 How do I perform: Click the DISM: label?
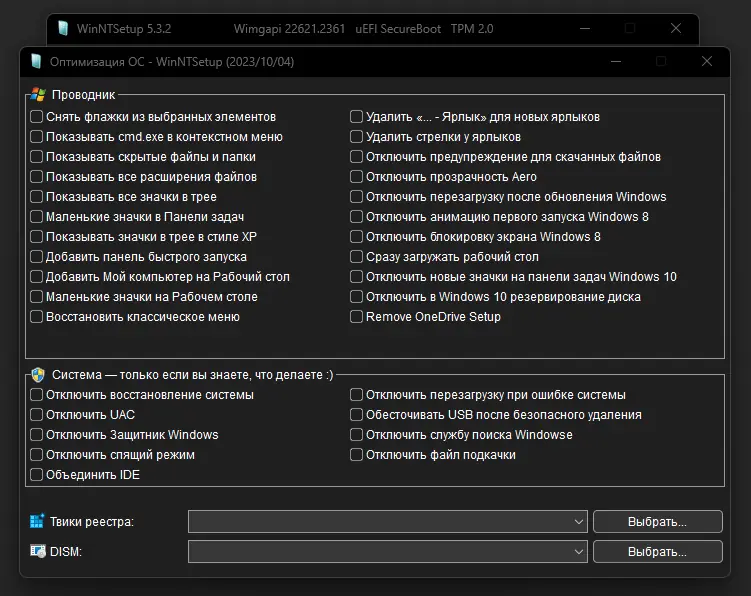tap(66, 551)
